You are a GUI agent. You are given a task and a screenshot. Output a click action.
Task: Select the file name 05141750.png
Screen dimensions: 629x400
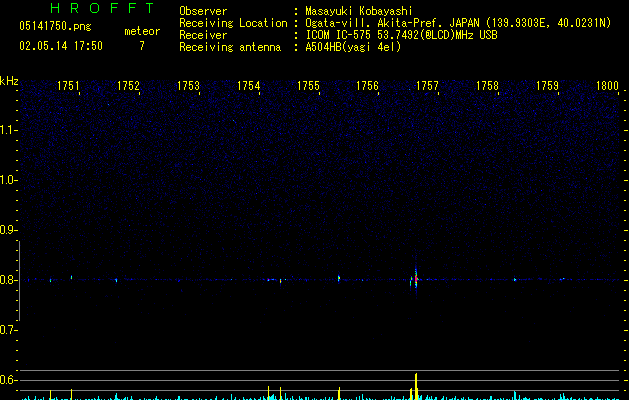coord(55,26)
